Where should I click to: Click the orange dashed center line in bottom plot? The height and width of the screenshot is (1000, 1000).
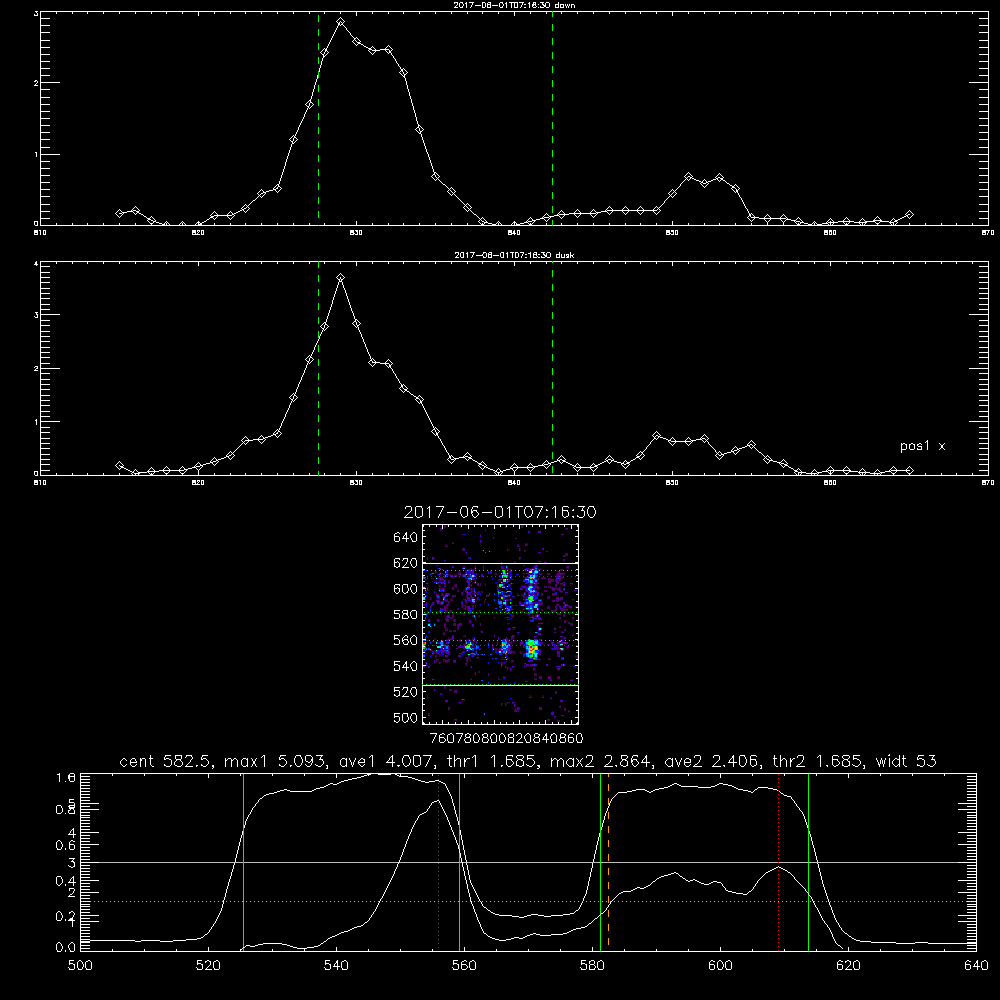(608, 861)
